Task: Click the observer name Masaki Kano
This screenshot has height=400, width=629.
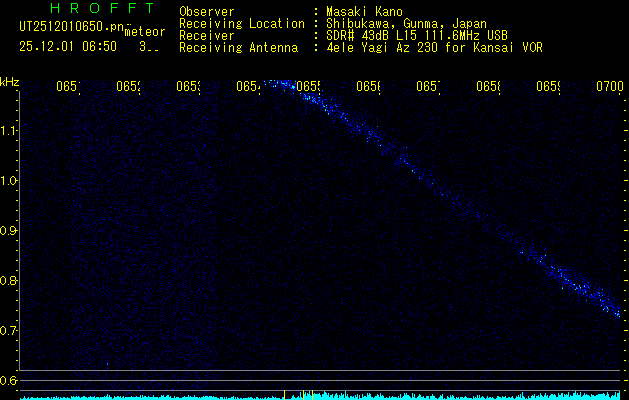Action: point(364,11)
